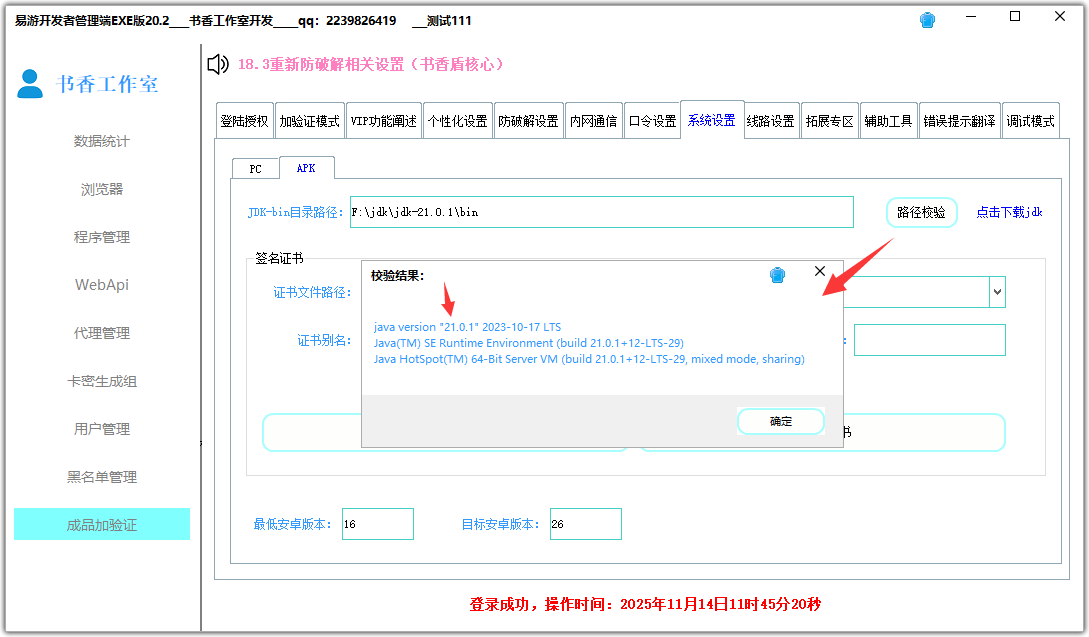Click the 路径校验 button

click(x=921, y=212)
